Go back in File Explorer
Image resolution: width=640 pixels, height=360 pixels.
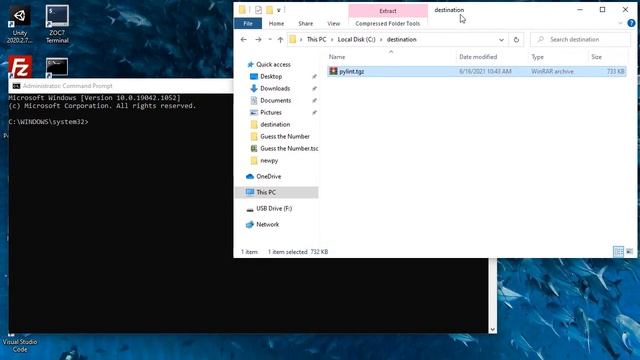click(x=244, y=40)
